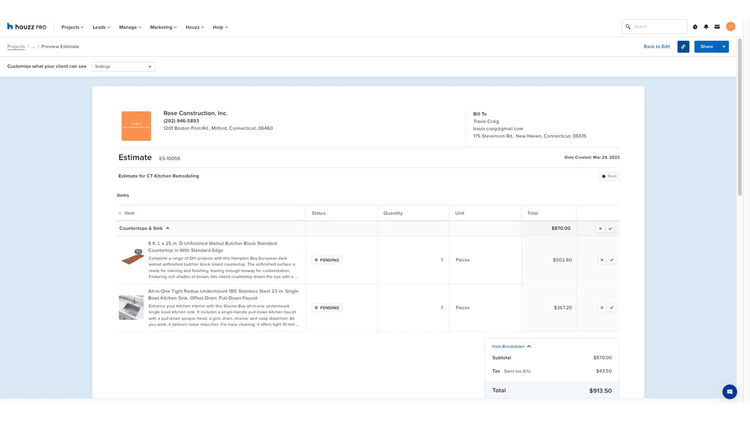The image size is (750, 422).
Task: Open the orange user avatar menu
Action: click(731, 27)
